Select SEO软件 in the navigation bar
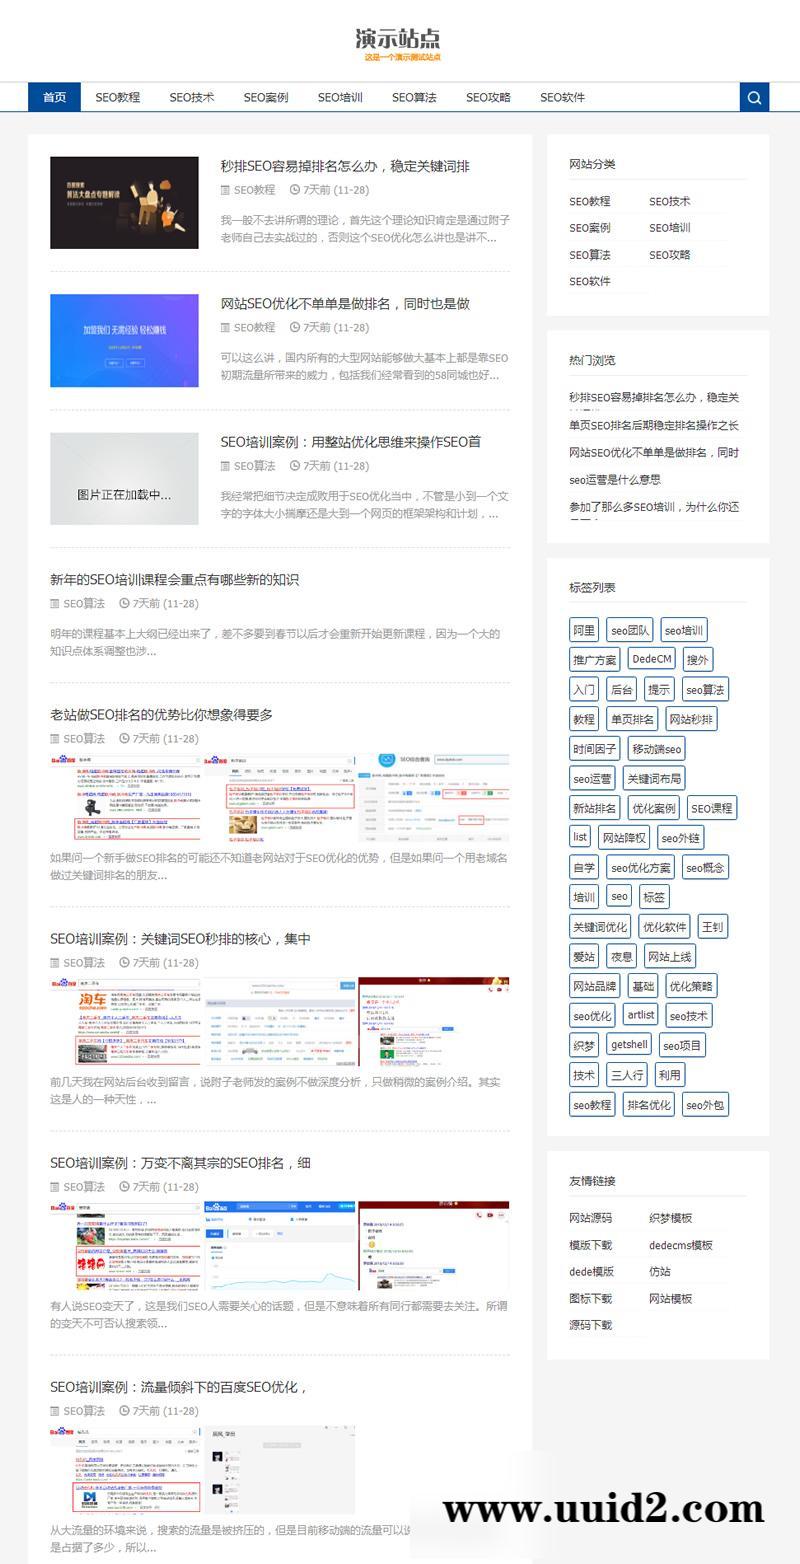This screenshot has height=1564, width=800. pyautogui.click(x=562, y=97)
